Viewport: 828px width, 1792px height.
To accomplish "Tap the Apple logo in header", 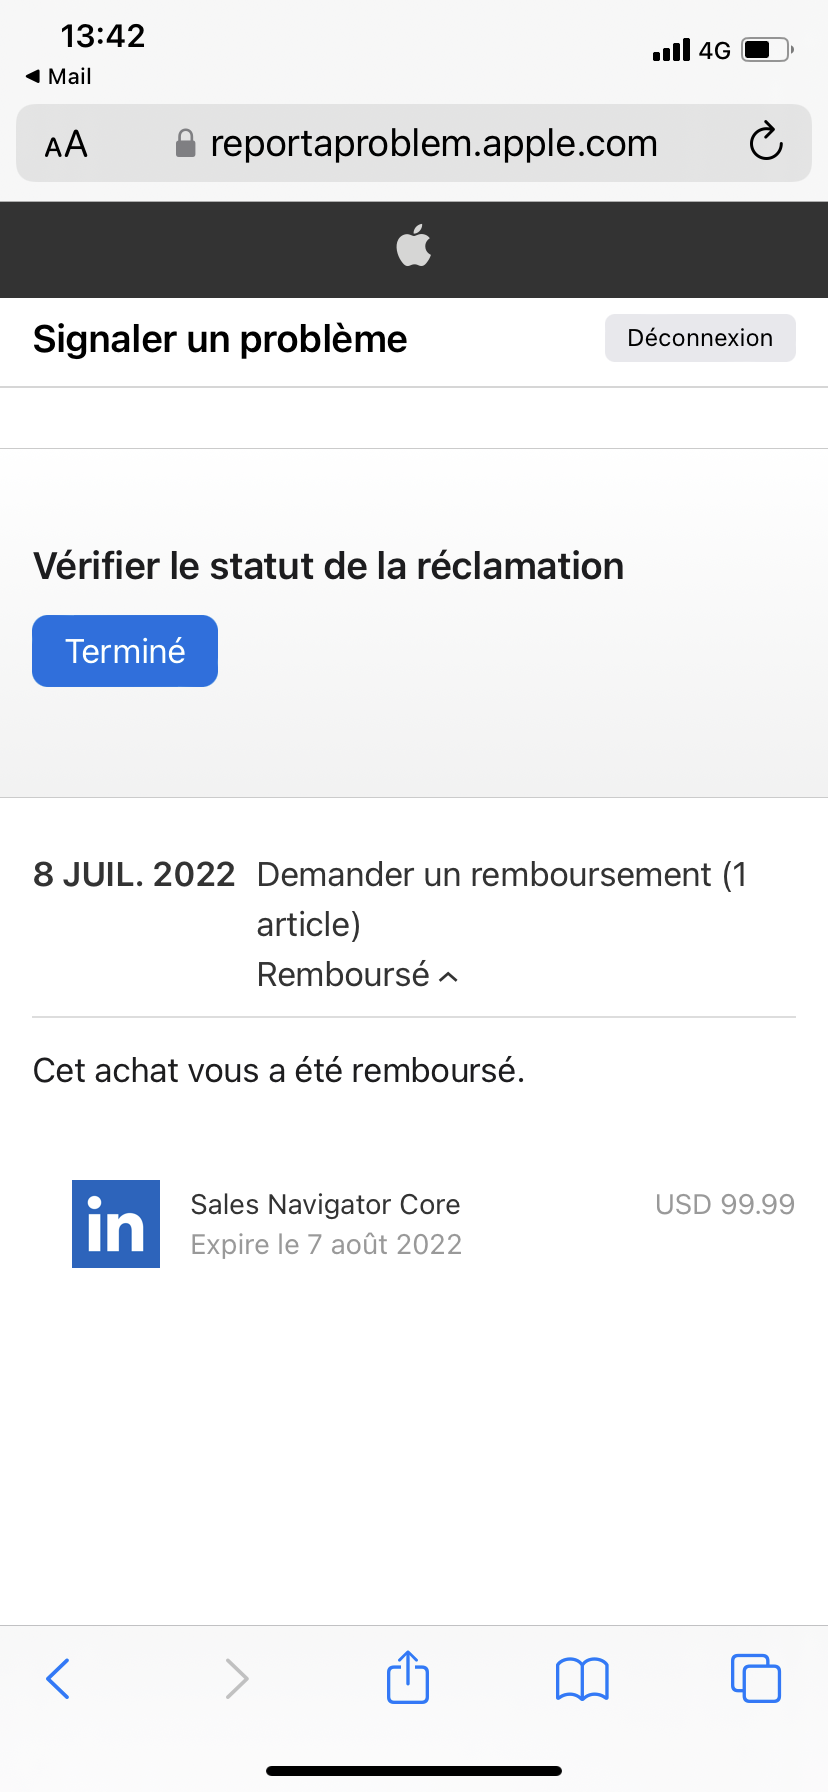I will [x=414, y=246].
